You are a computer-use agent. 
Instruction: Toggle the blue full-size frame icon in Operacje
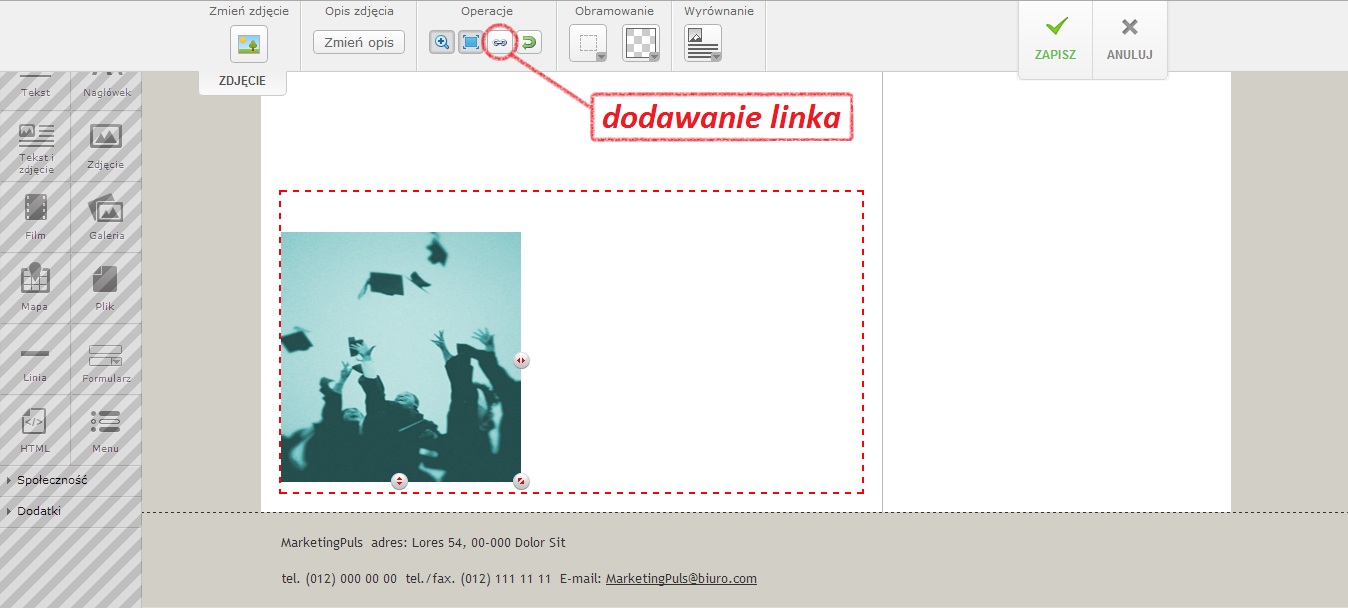click(470, 43)
